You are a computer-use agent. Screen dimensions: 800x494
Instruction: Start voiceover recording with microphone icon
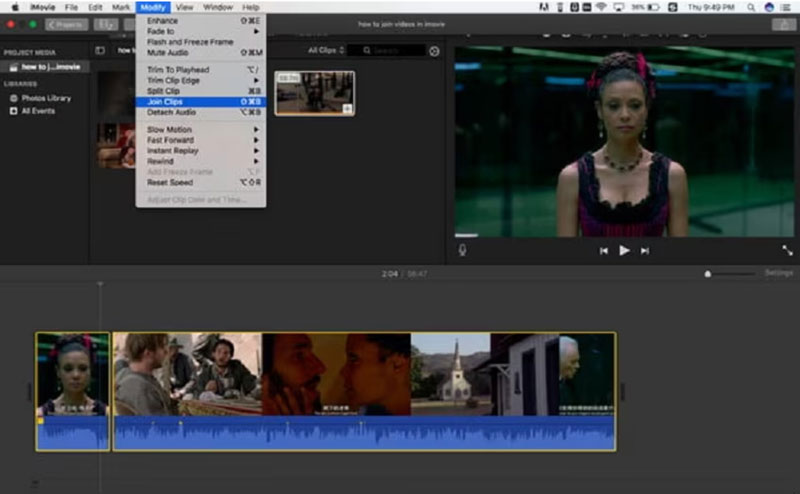462,250
